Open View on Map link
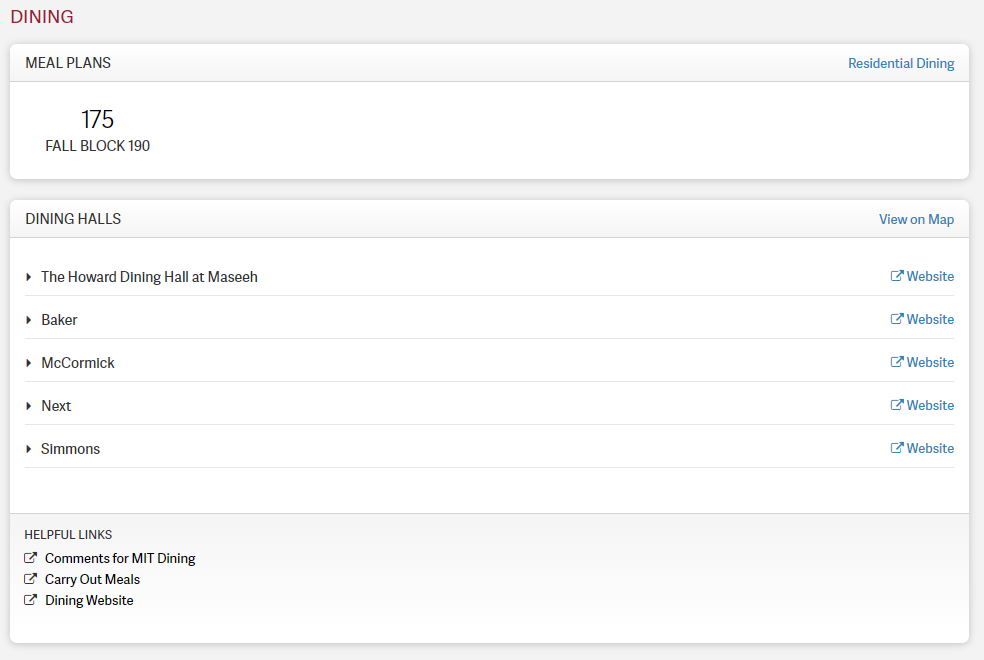 [x=916, y=219]
